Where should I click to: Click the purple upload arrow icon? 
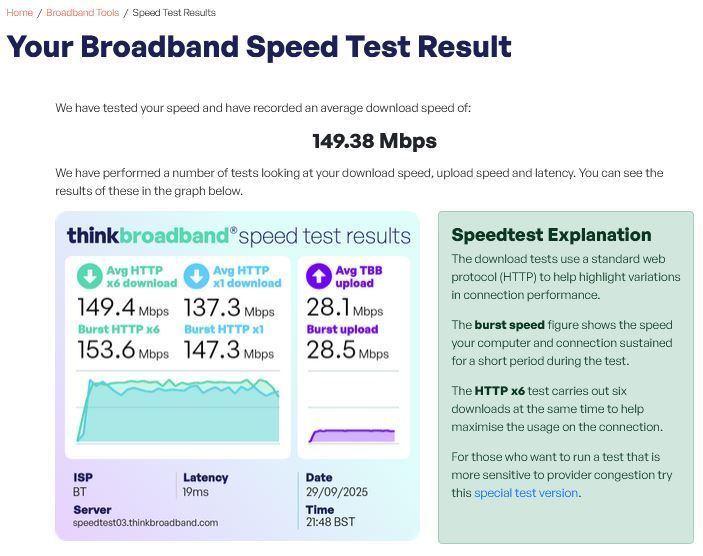click(319, 276)
